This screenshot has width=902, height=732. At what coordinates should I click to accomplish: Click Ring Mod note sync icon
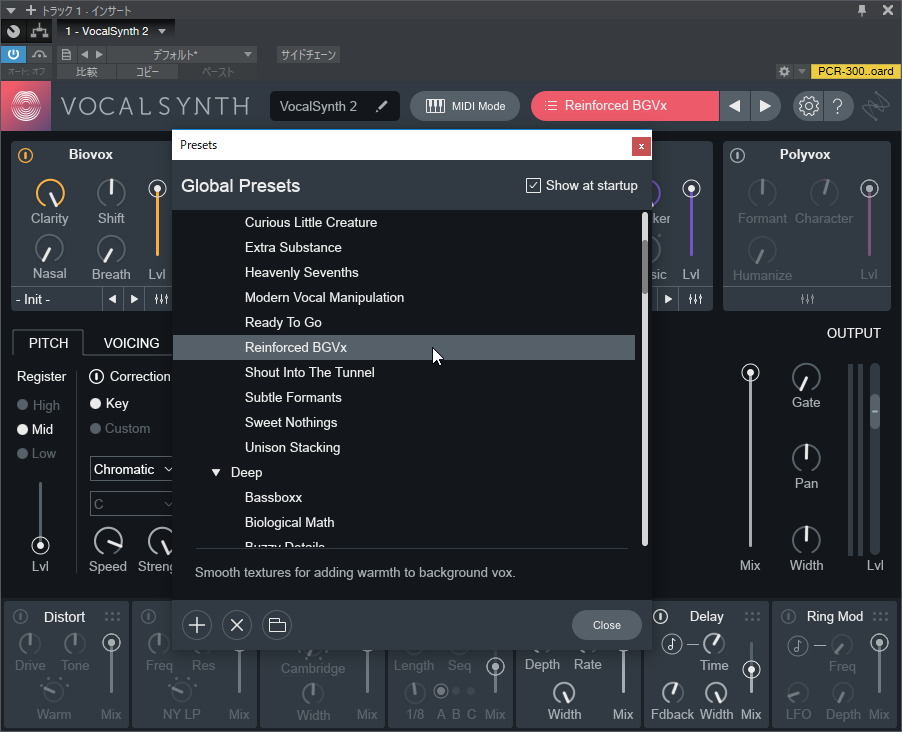[797, 645]
